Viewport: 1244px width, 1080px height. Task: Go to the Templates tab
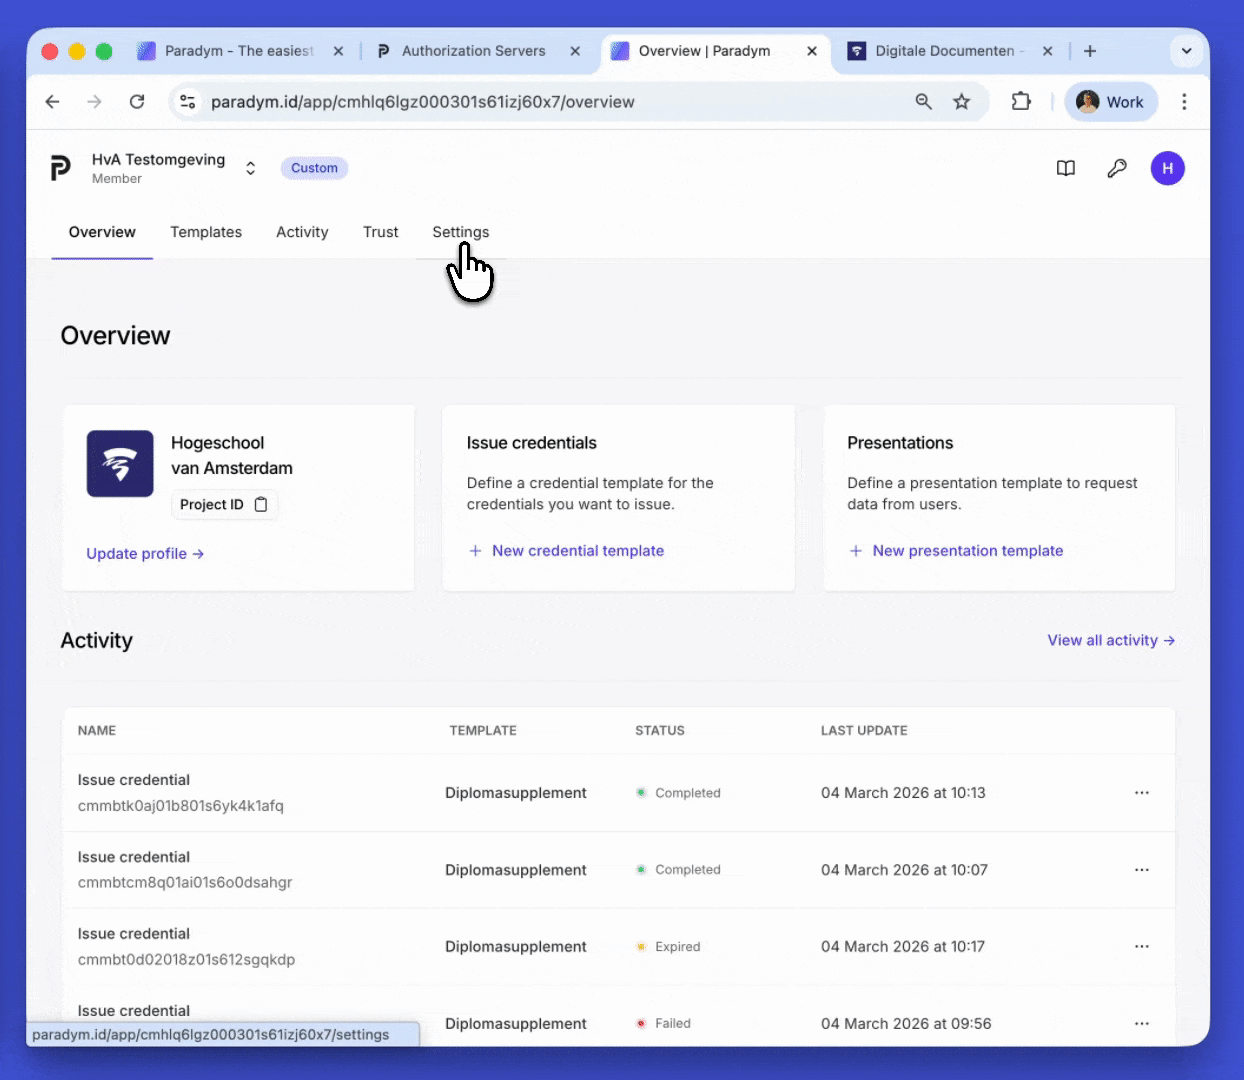(206, 232)
